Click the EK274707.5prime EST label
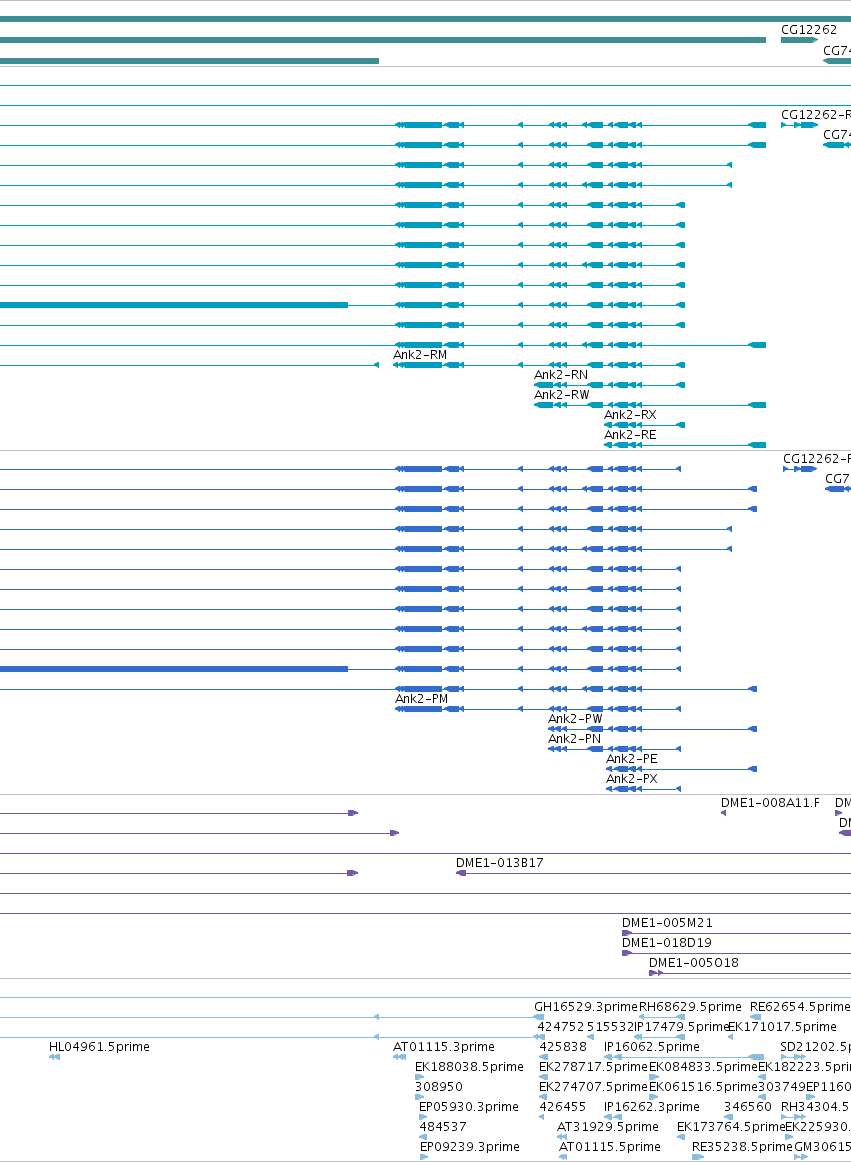851x1162 pixels. click(x=593, y=1087)
